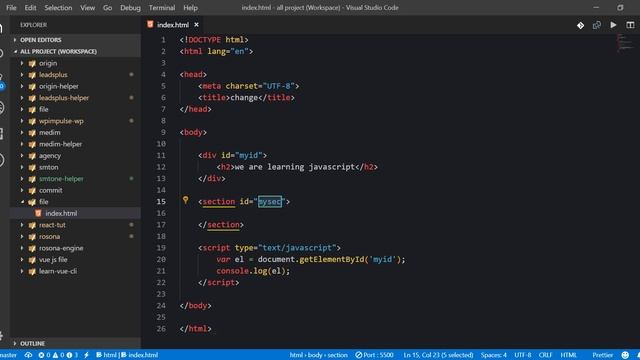Expand the leadsplus folder

[x=76, y=75]
